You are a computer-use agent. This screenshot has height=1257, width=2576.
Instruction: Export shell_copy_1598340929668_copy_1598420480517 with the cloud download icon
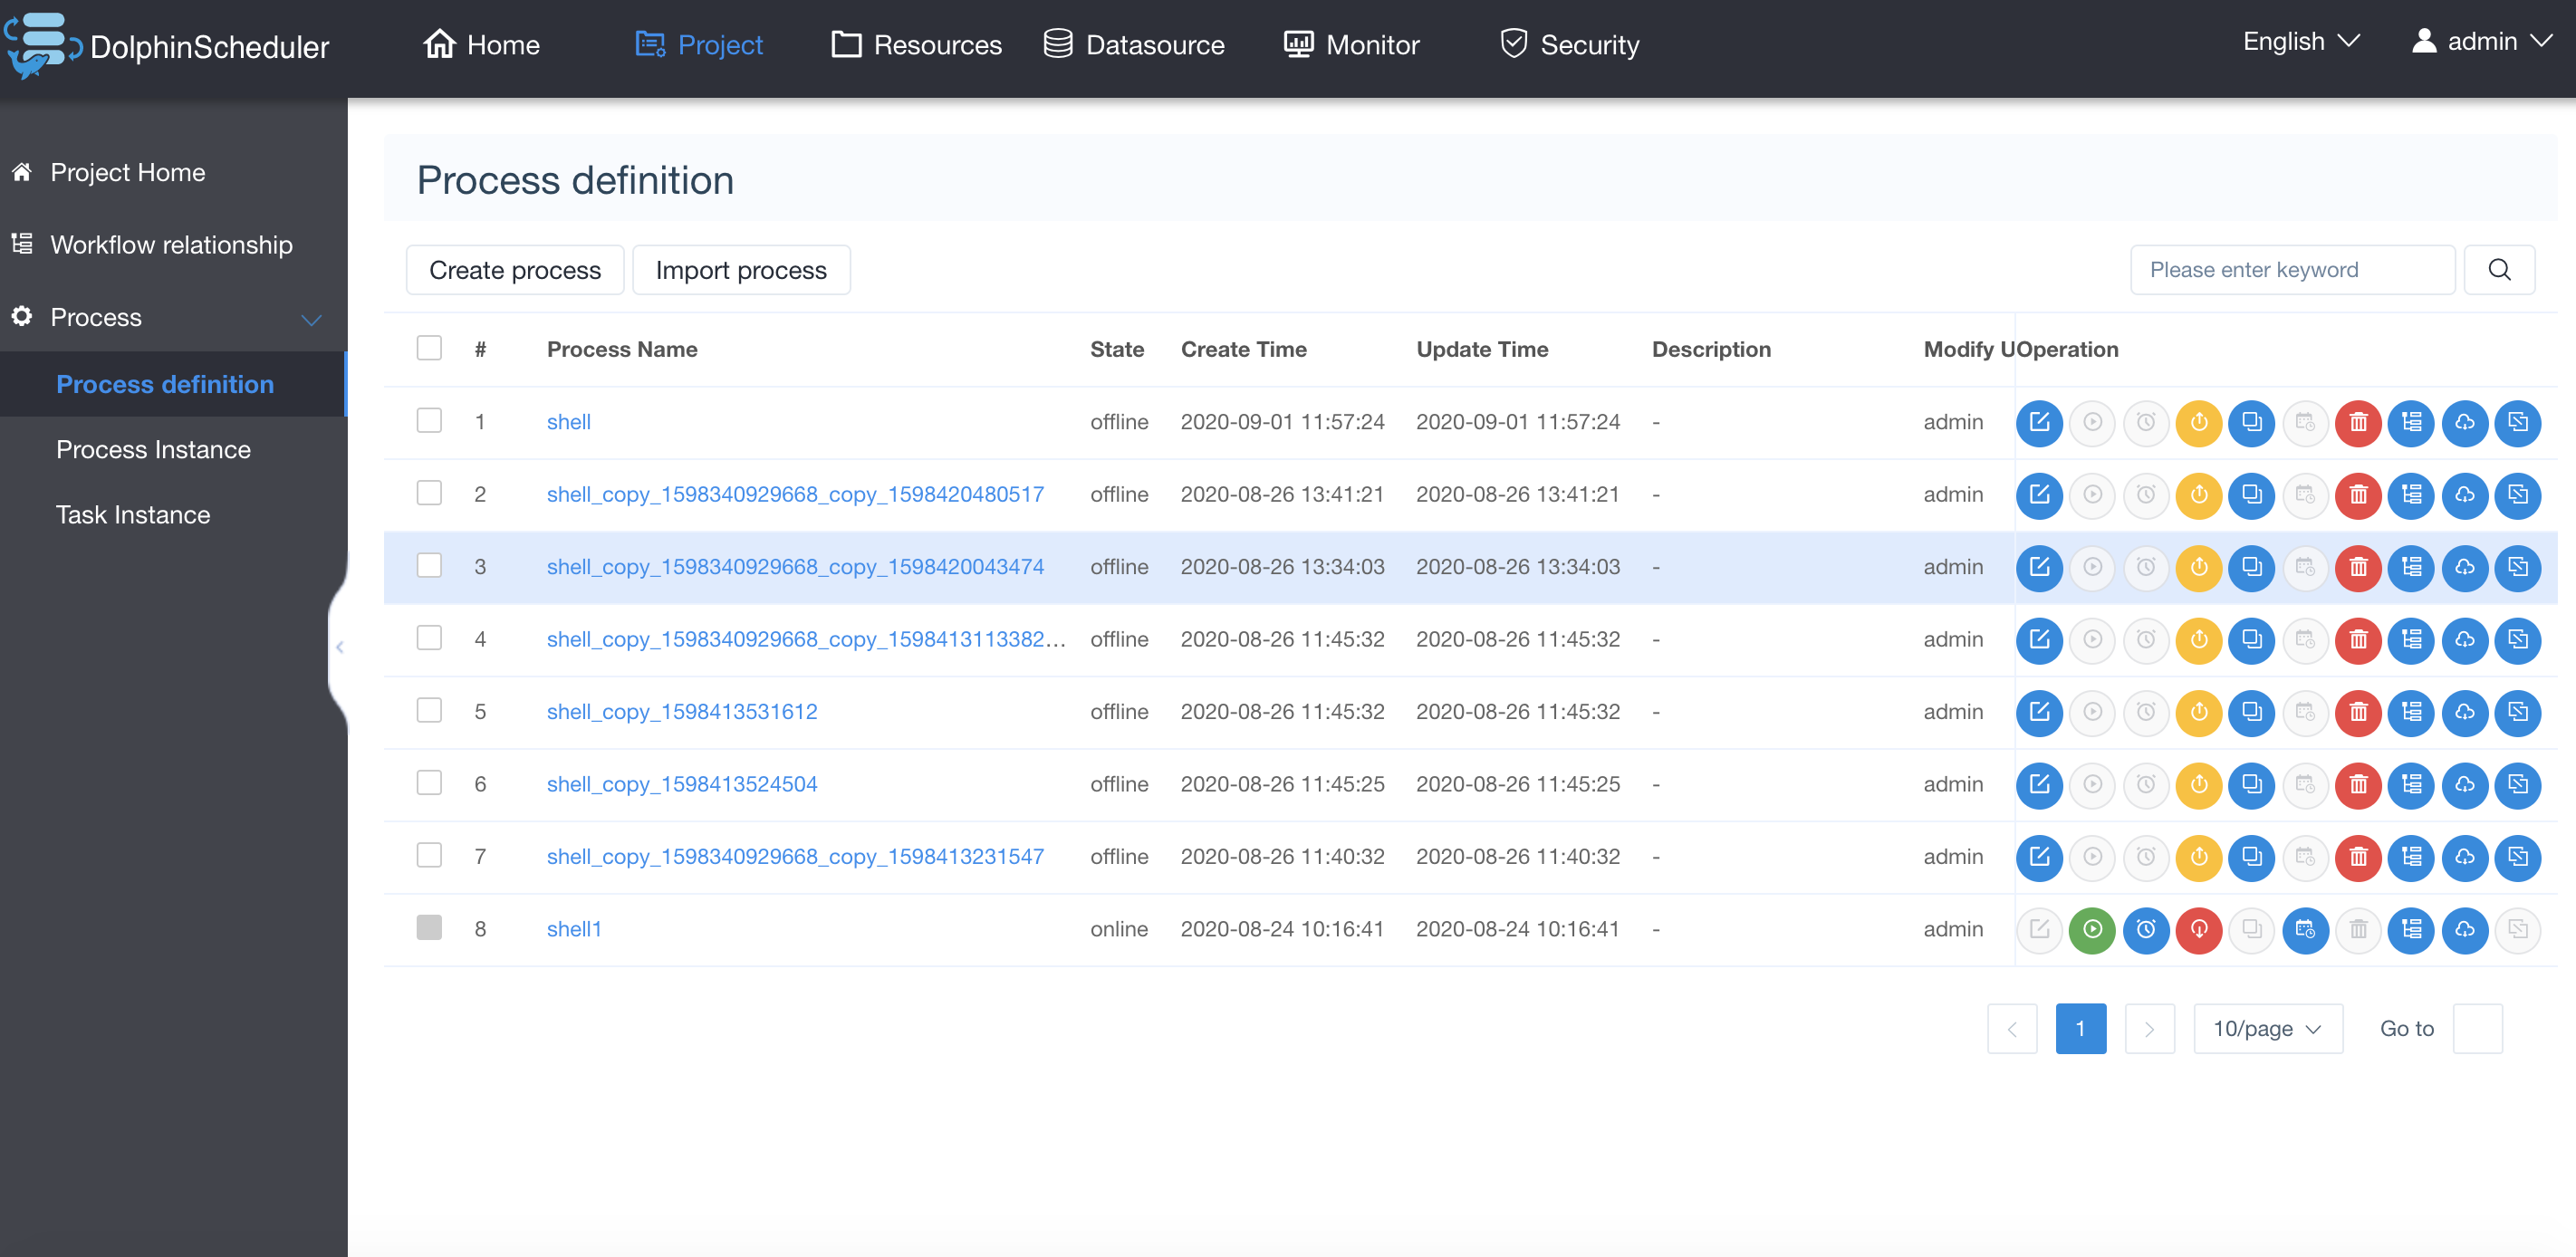(x=2464, y=495)
